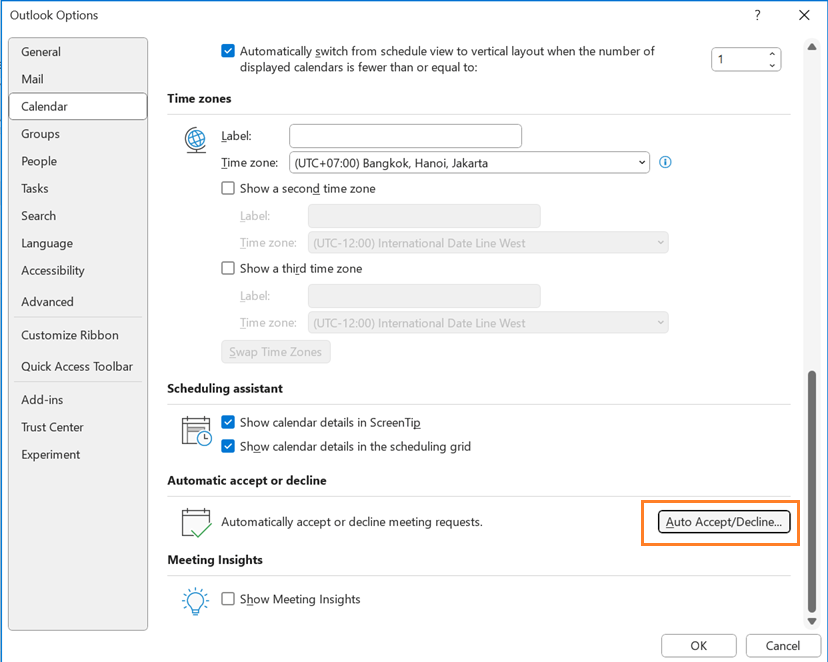Open the General options category

coord(78,52)
